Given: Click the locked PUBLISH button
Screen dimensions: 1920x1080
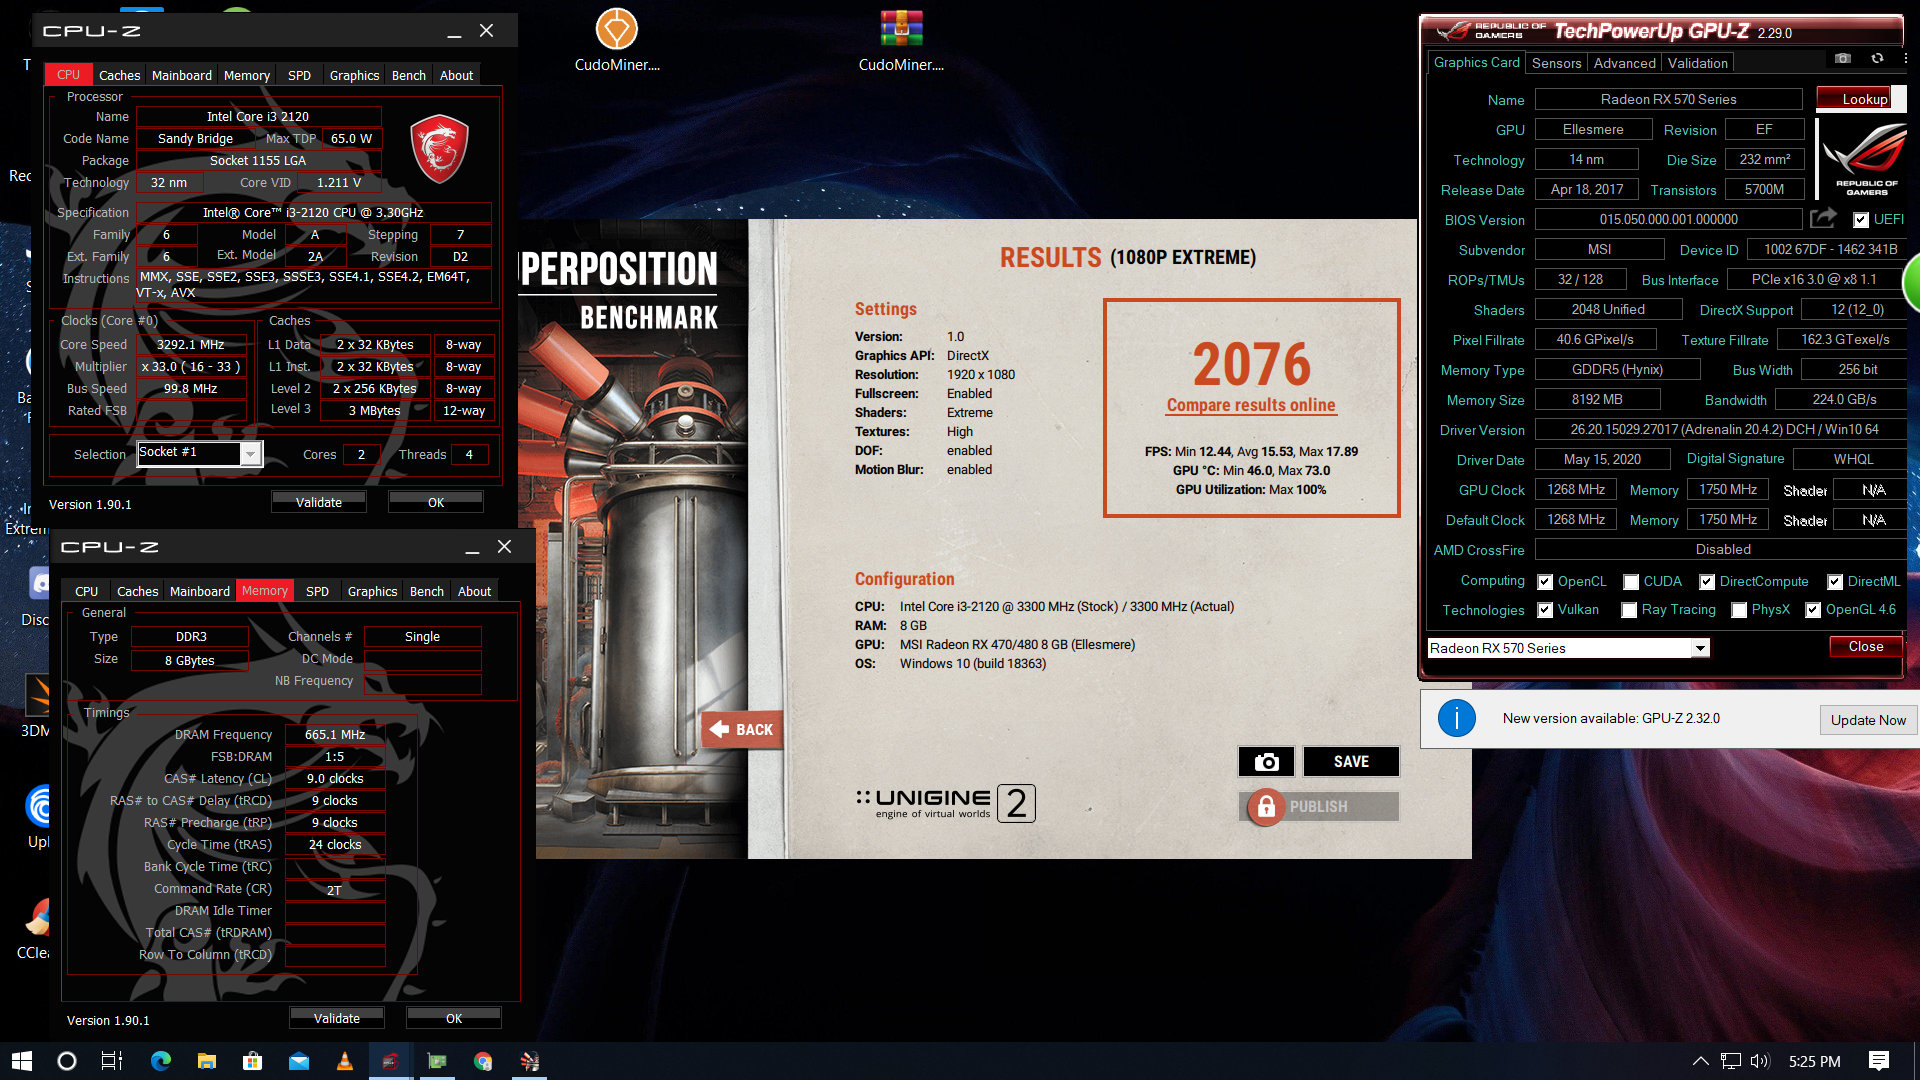Looking at the screenshot, I should (x=1319, y=806).
